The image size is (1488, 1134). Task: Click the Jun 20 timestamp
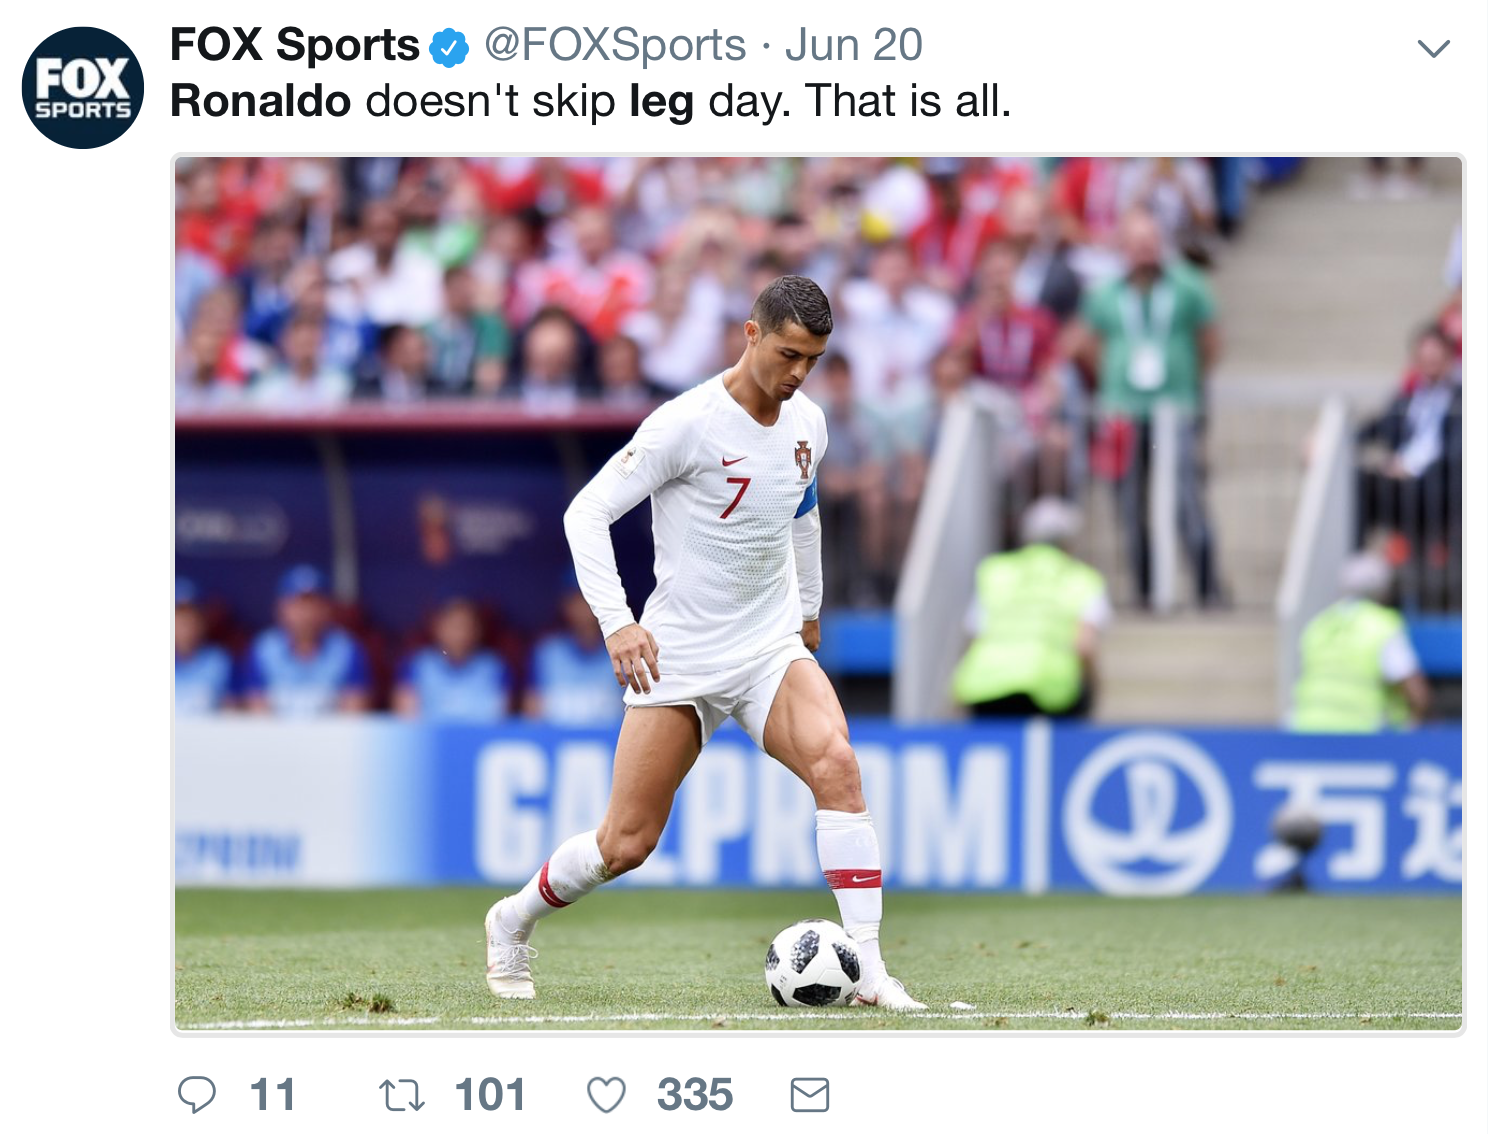853,45
